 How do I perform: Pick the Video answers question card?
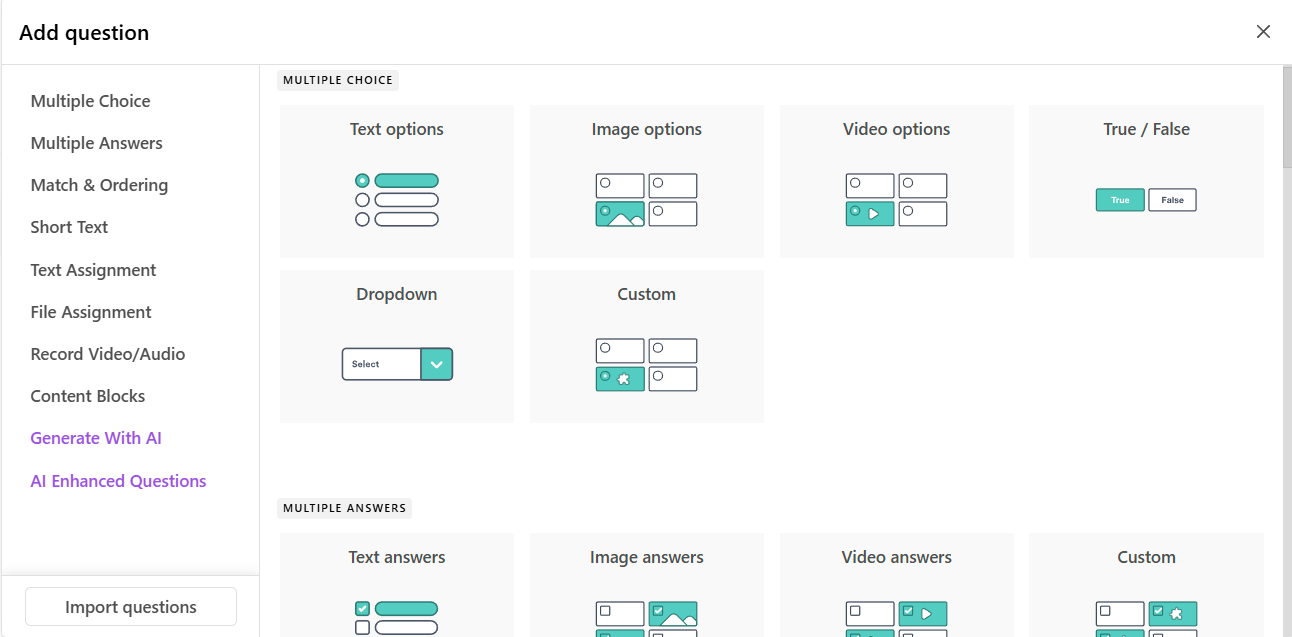coord(897,585)
